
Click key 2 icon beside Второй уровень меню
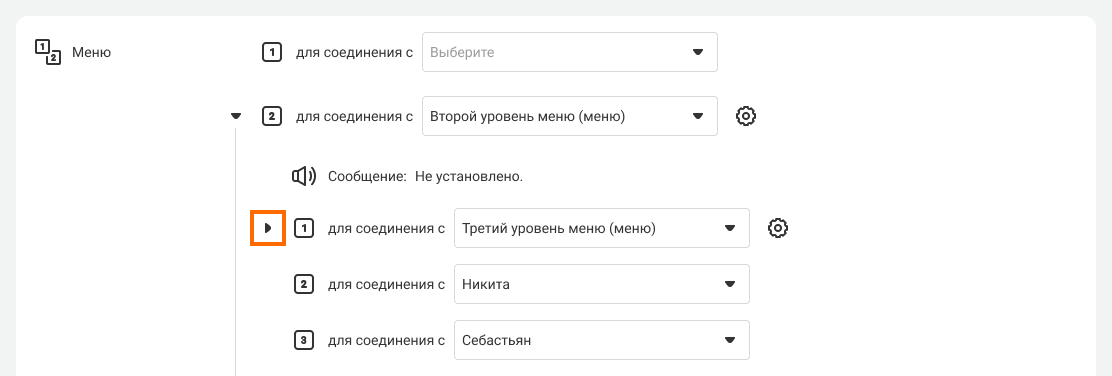272,116
